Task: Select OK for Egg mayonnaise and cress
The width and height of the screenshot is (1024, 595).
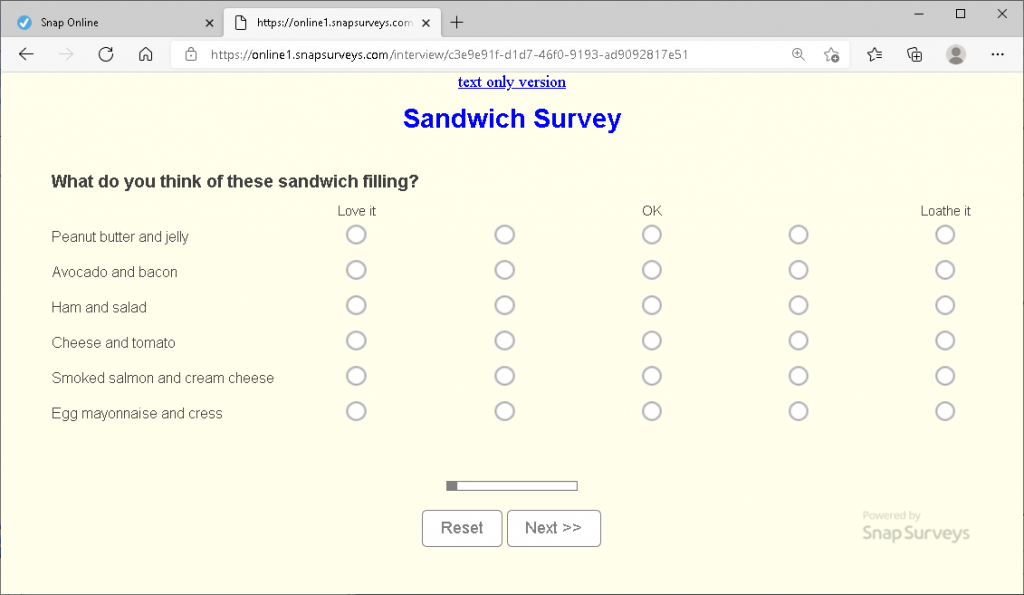Action: 651,411
